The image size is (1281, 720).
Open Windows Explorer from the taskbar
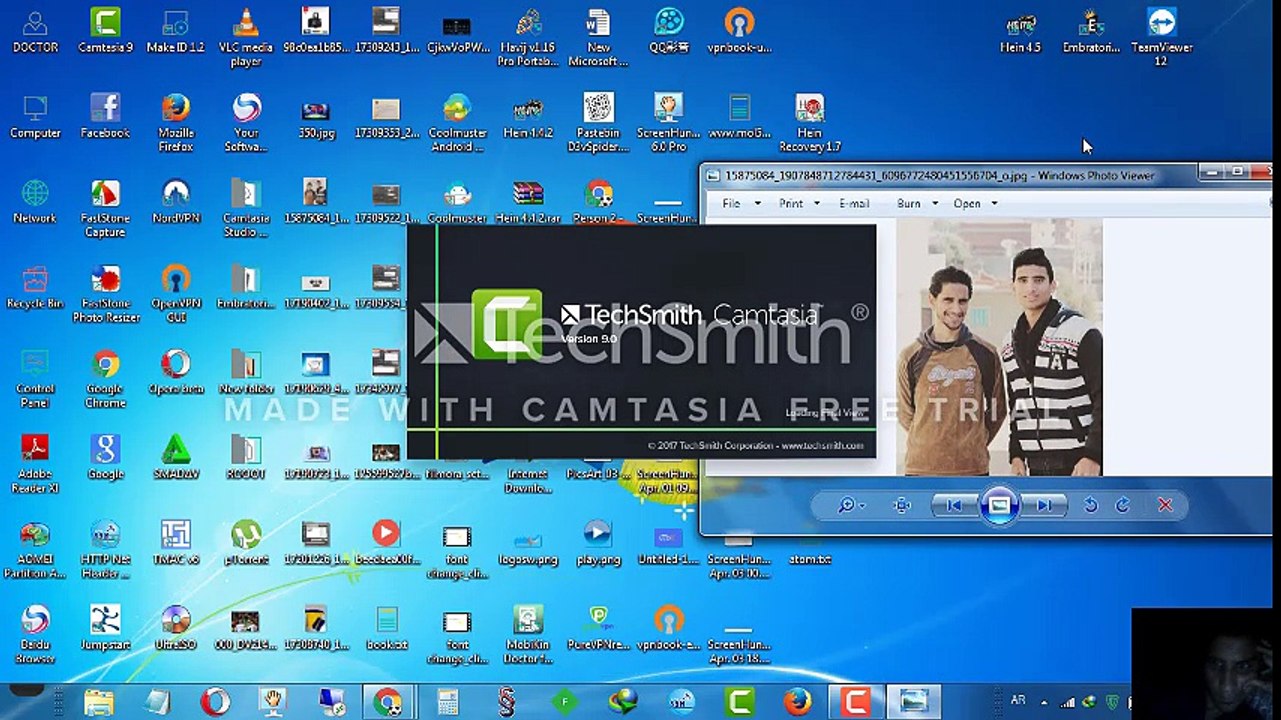pyautogui.click(x=99, y=702)
